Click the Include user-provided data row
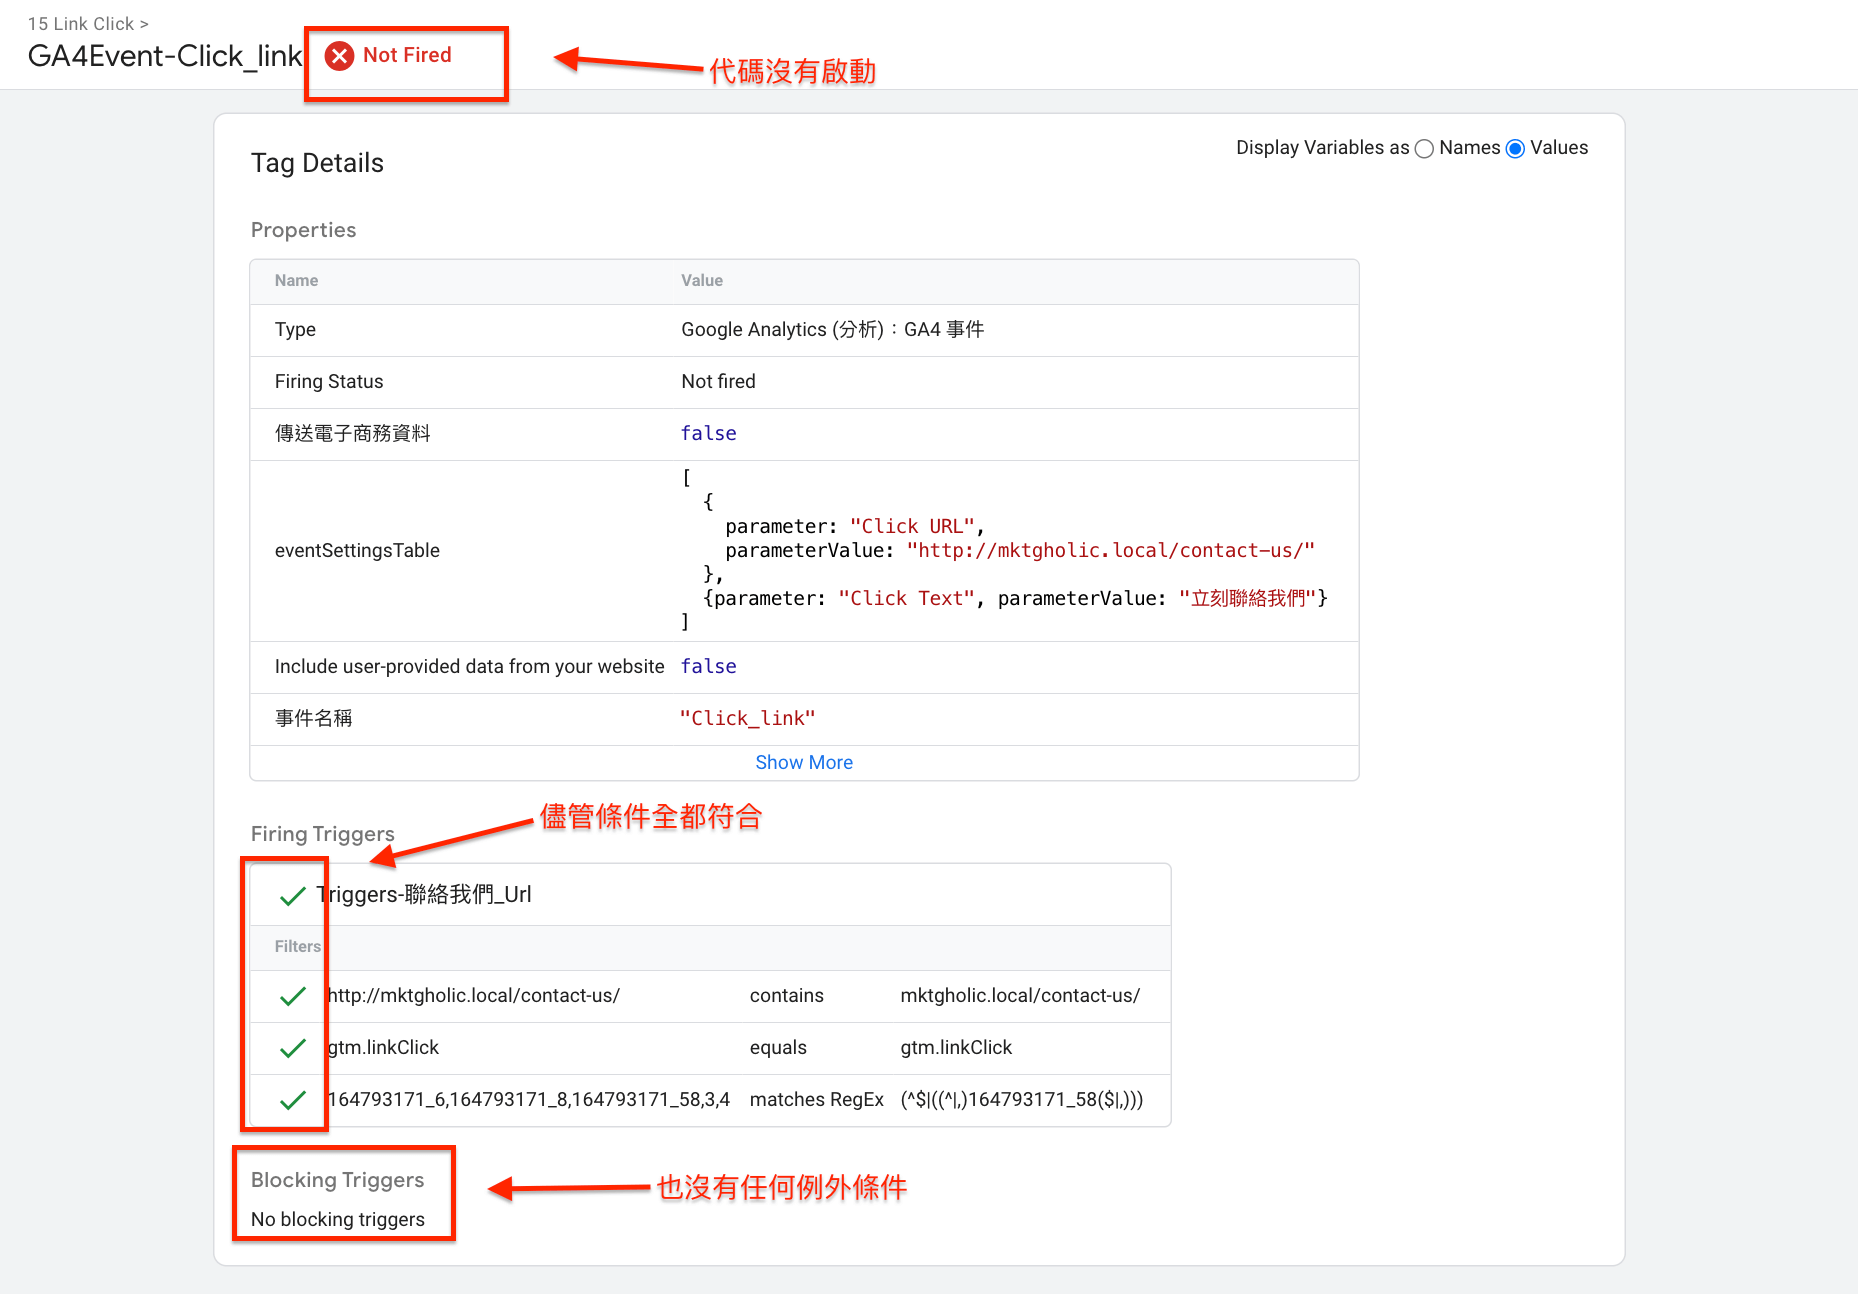The image size is (1858, 1294). click(x=804, y=667)
